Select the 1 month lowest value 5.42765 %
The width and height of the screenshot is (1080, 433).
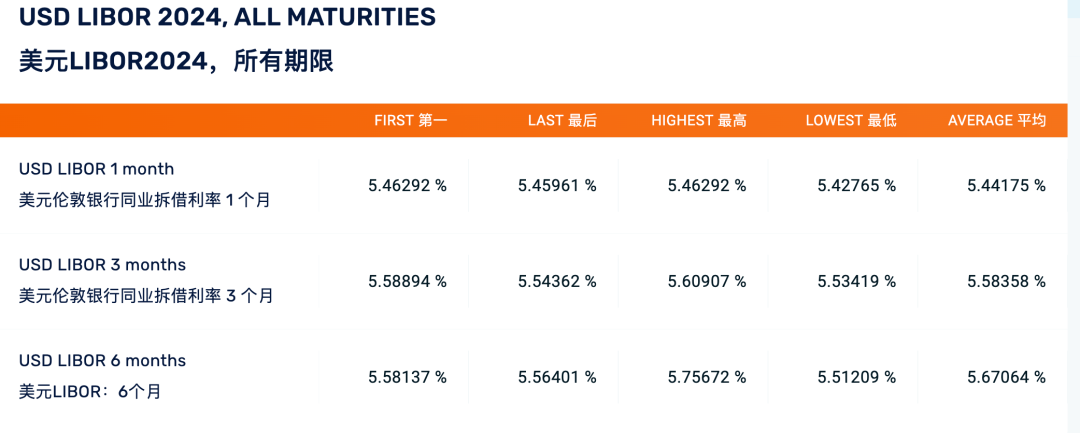(x=857, y=185)
